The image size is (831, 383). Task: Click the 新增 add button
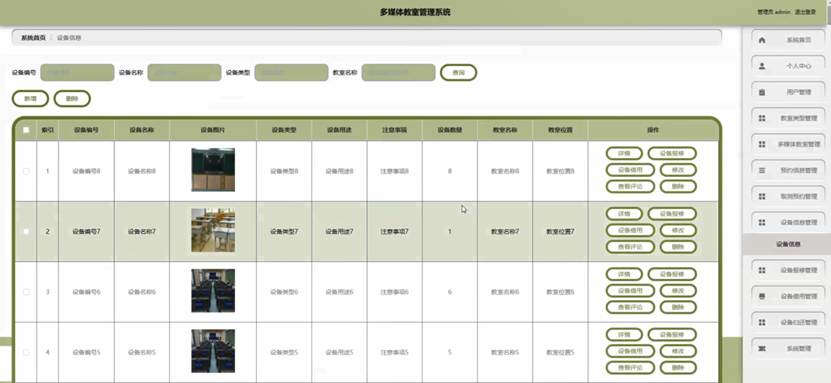click(x=30, y=99)
